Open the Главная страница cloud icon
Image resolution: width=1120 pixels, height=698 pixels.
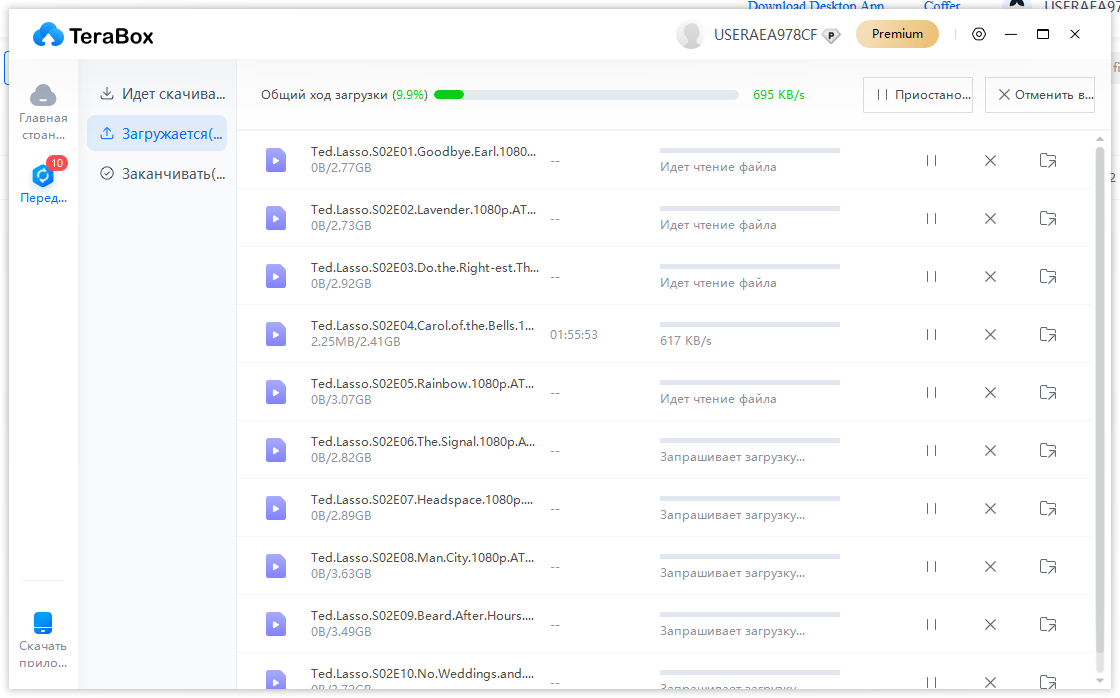coord(43,96)
